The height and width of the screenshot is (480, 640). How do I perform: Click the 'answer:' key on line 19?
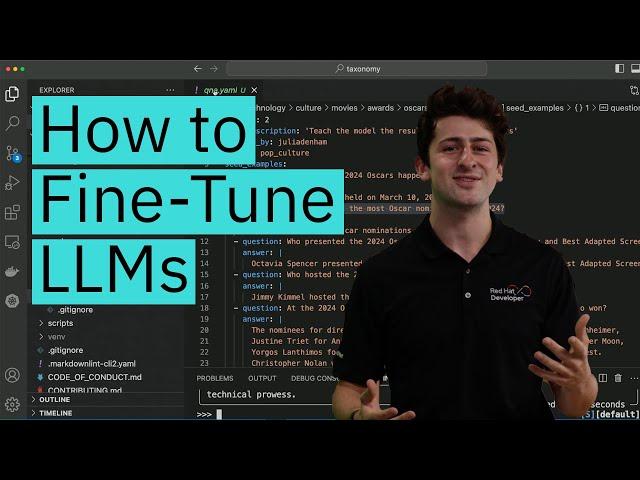tap(258, 319)
